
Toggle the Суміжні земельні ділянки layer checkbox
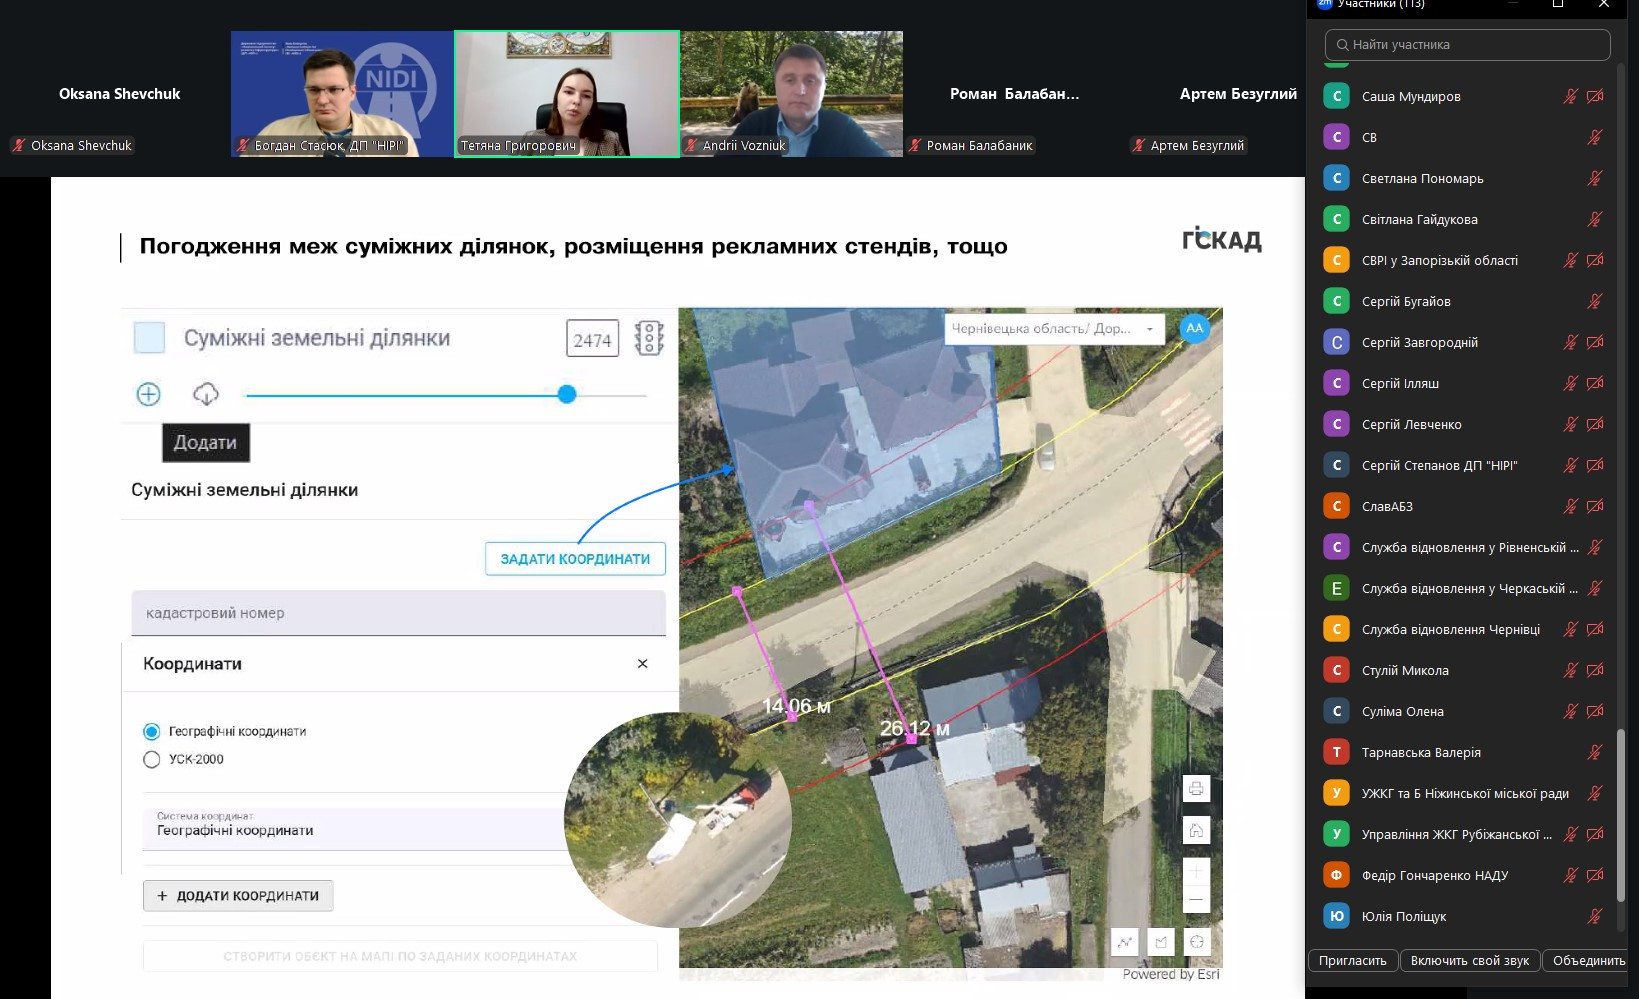pyautogui.click(x=150, y=338)
